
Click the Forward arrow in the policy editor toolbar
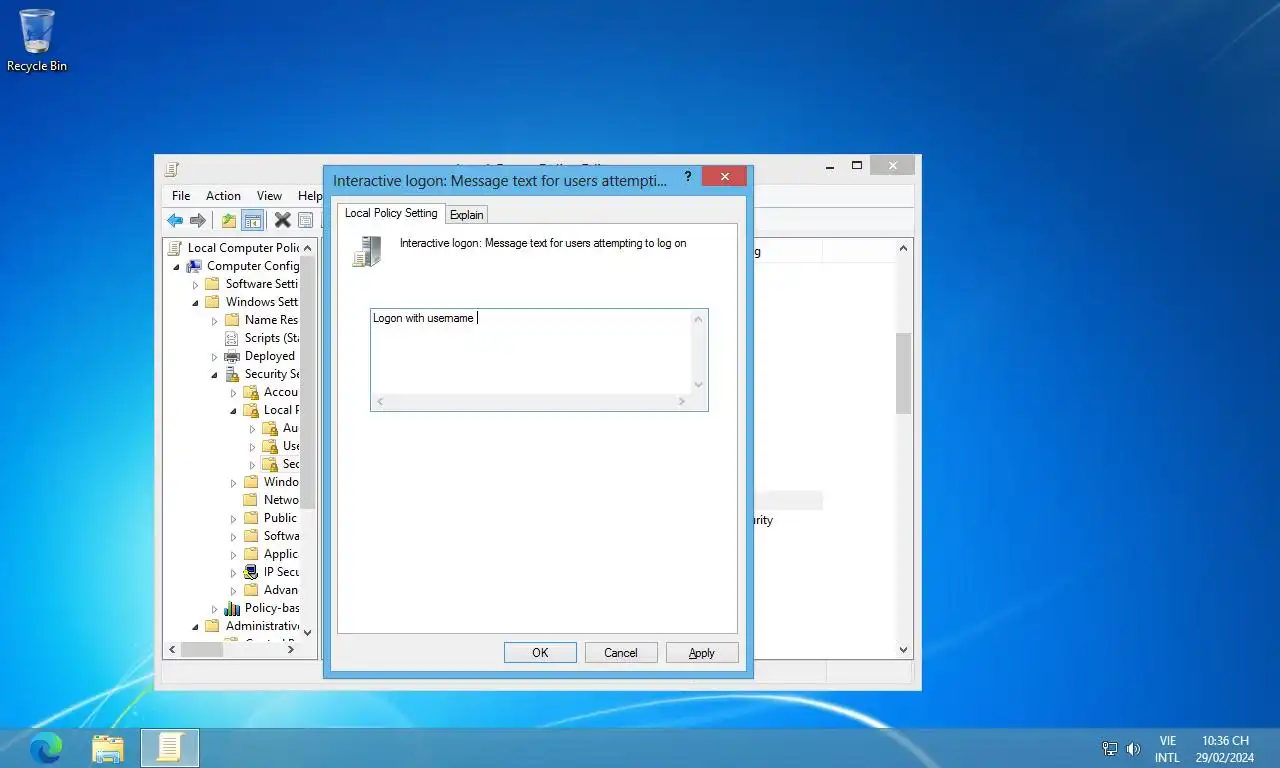[x=198, y=220]
